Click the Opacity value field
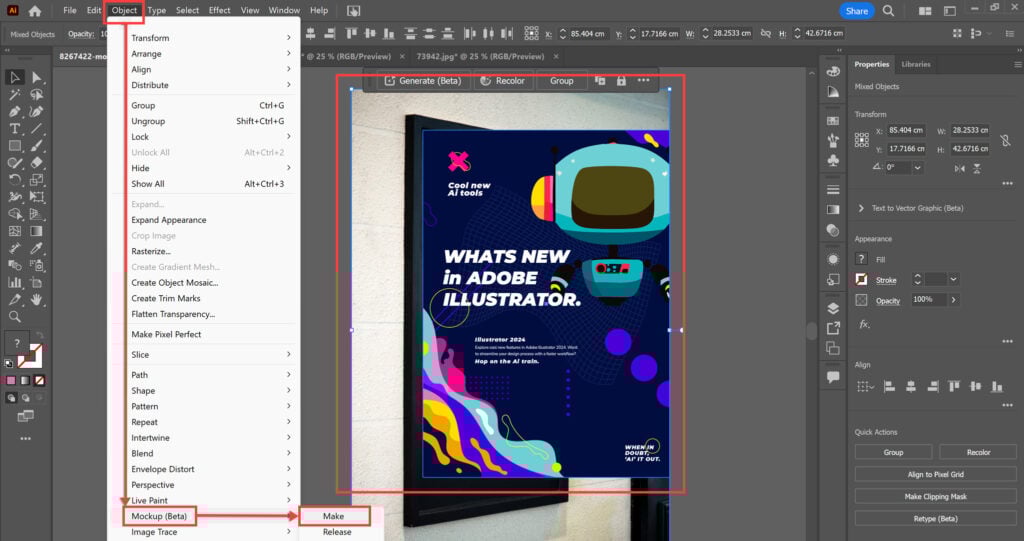 pyautogui.click(x=927, y=300)
